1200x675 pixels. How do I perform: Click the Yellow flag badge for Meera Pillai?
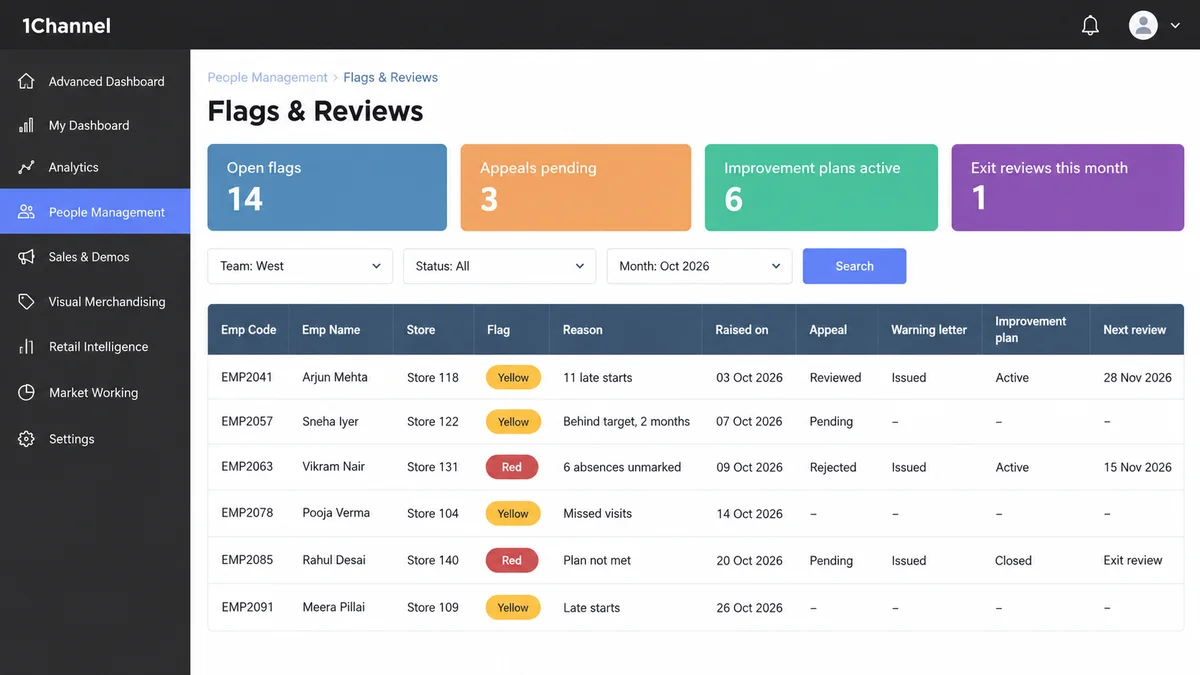pyautogui.click(x=513, y=607)
